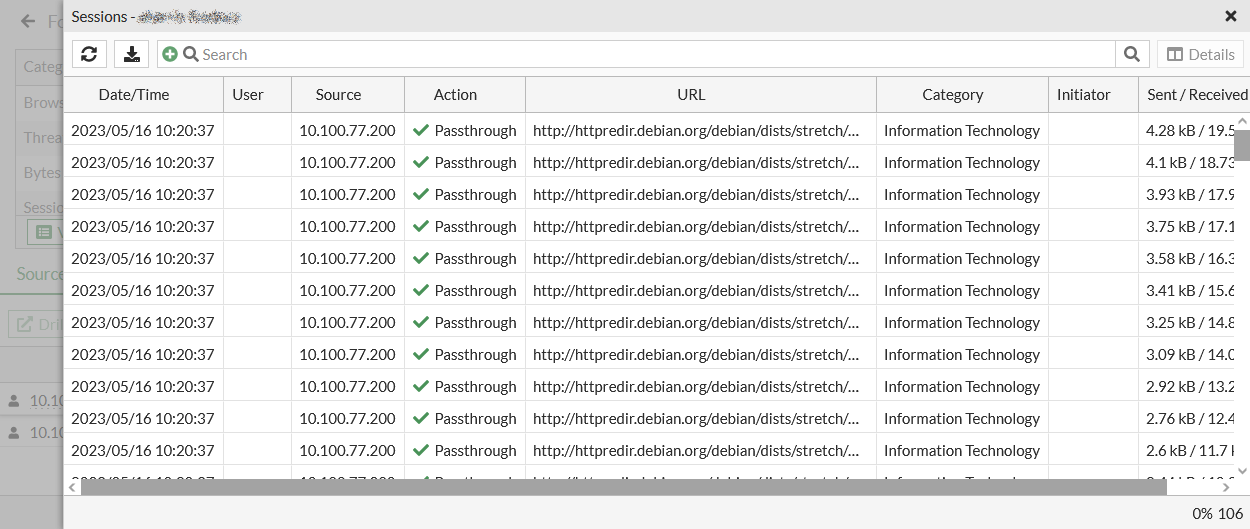Click the magnifier search button at right
Viewport: 1250px width, 529px height.
coord(1131,54)
